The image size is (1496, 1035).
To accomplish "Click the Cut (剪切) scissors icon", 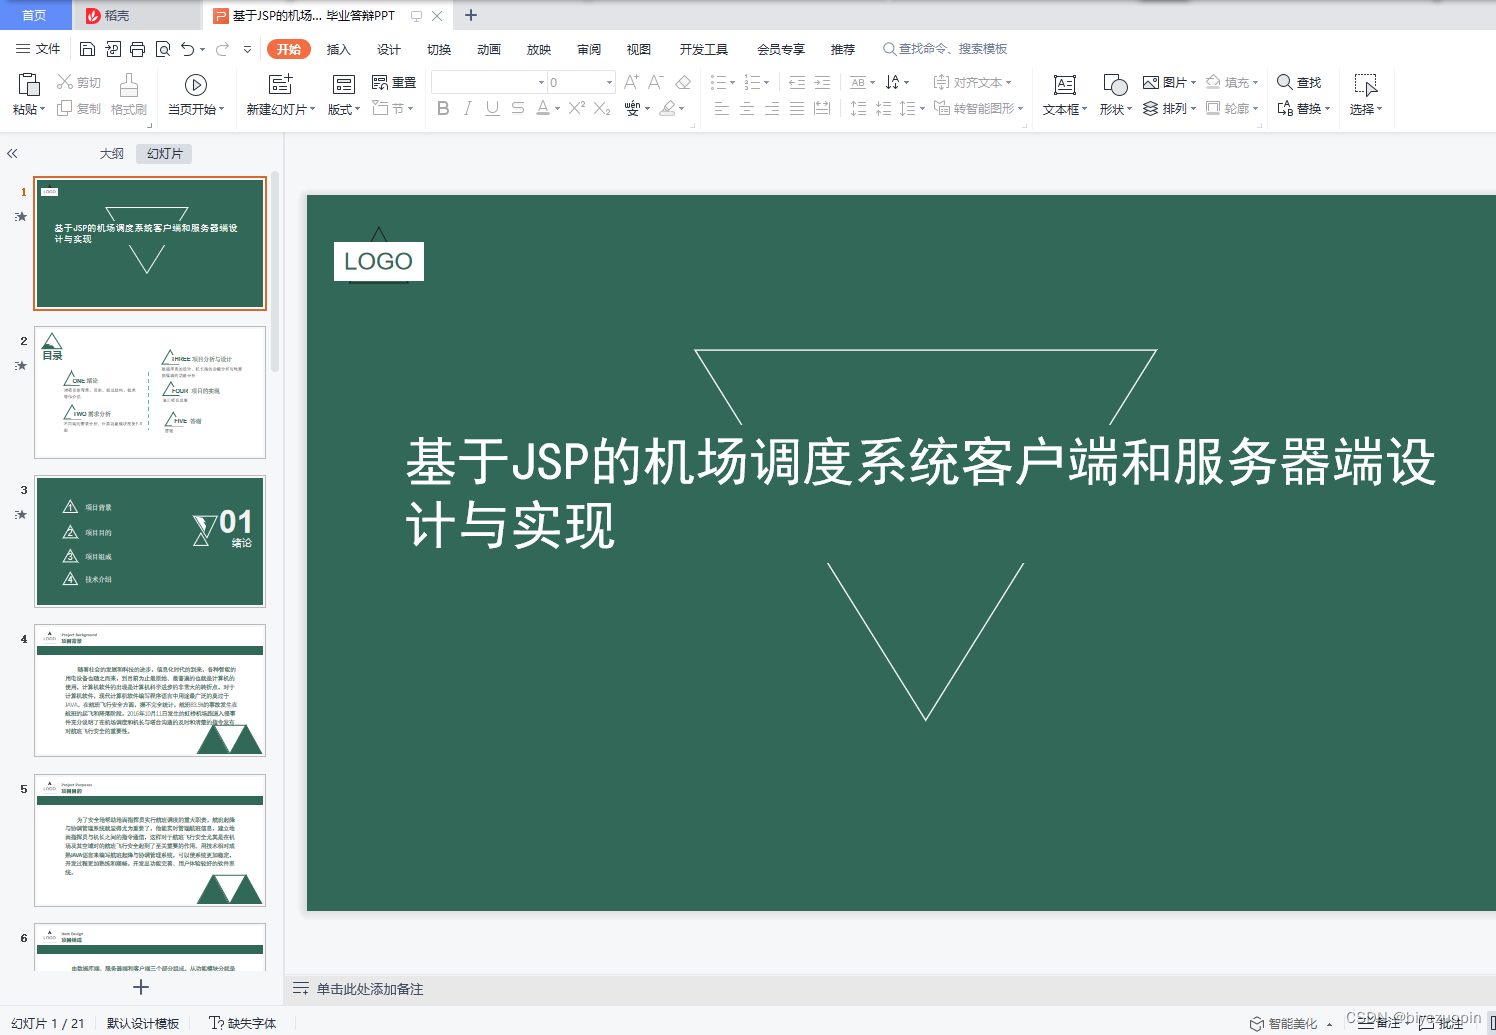I will click(x=65, y=82).
